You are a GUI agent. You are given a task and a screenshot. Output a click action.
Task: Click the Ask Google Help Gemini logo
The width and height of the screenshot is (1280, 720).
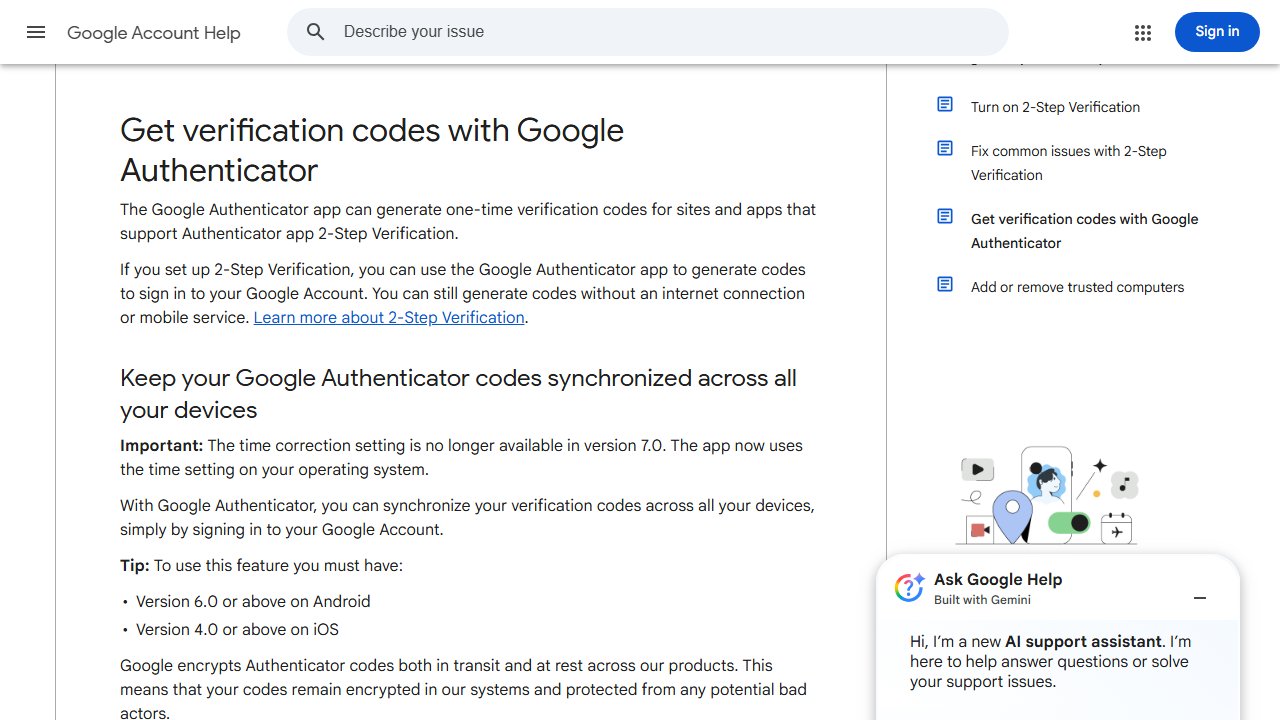coord(910,588)
